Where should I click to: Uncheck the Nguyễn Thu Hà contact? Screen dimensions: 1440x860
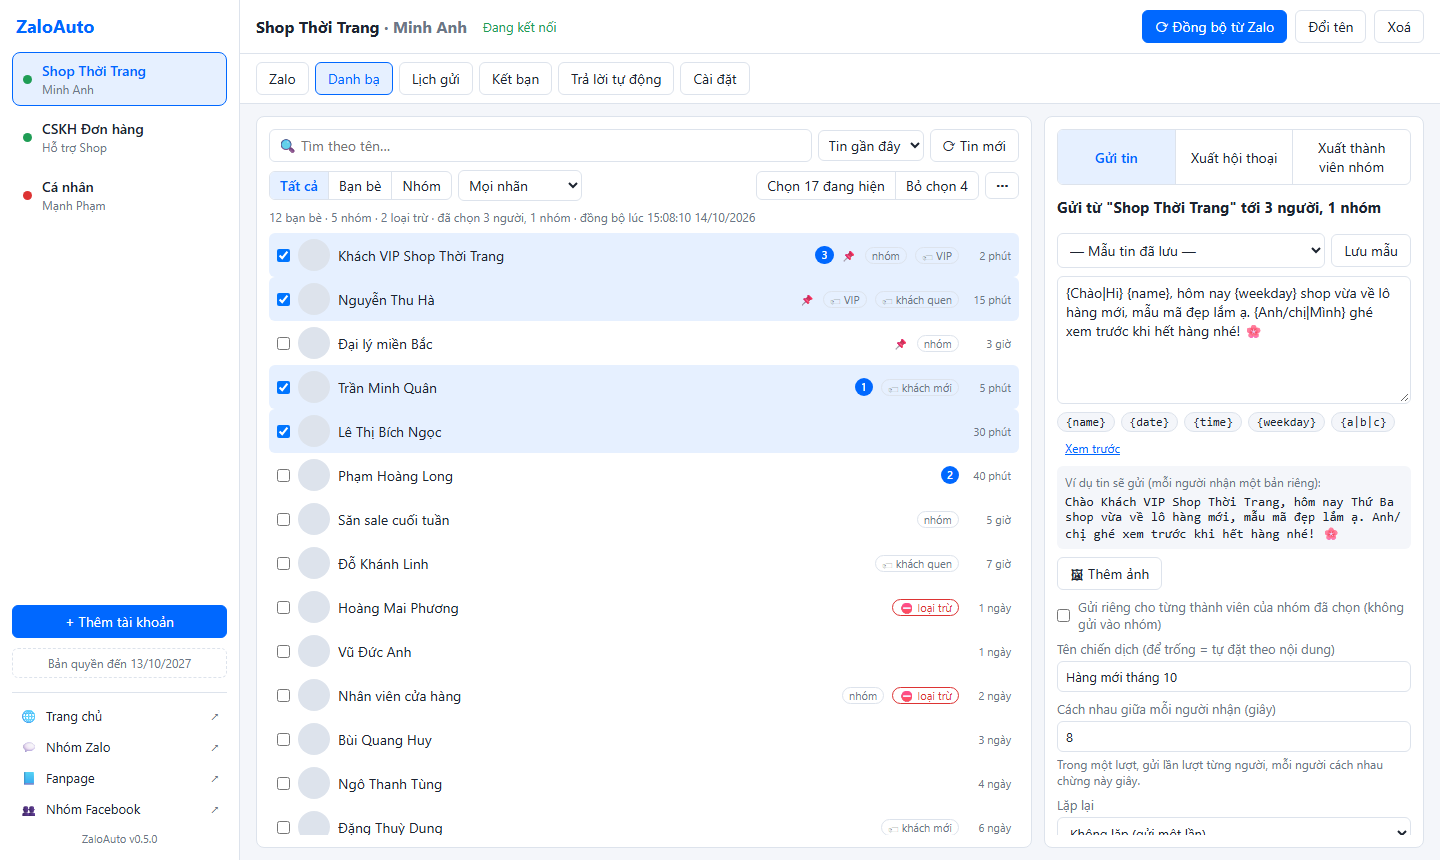[283, 300]
